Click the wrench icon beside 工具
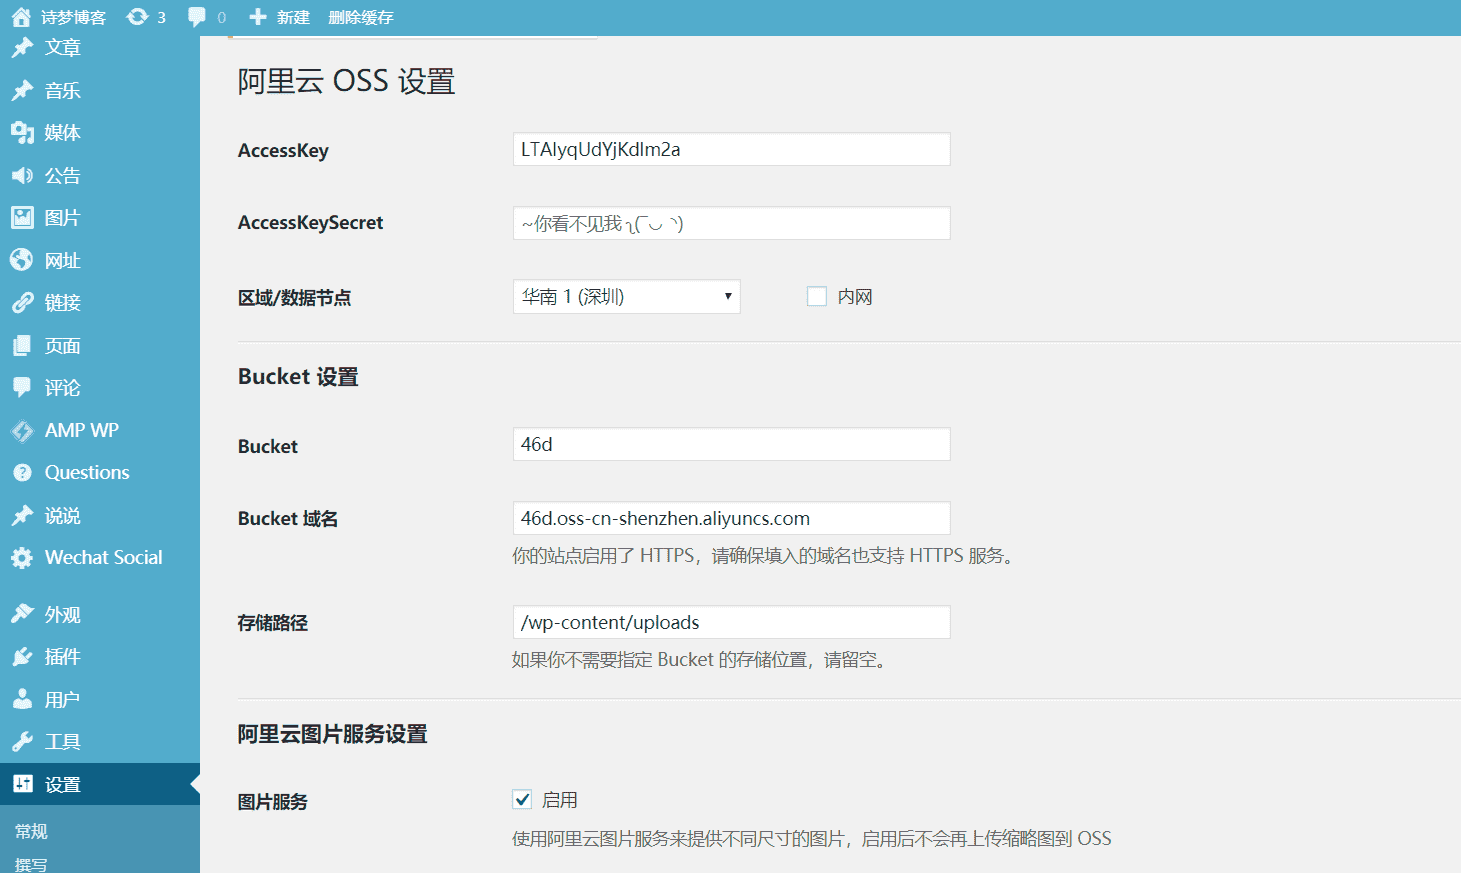 pos(22,741)
